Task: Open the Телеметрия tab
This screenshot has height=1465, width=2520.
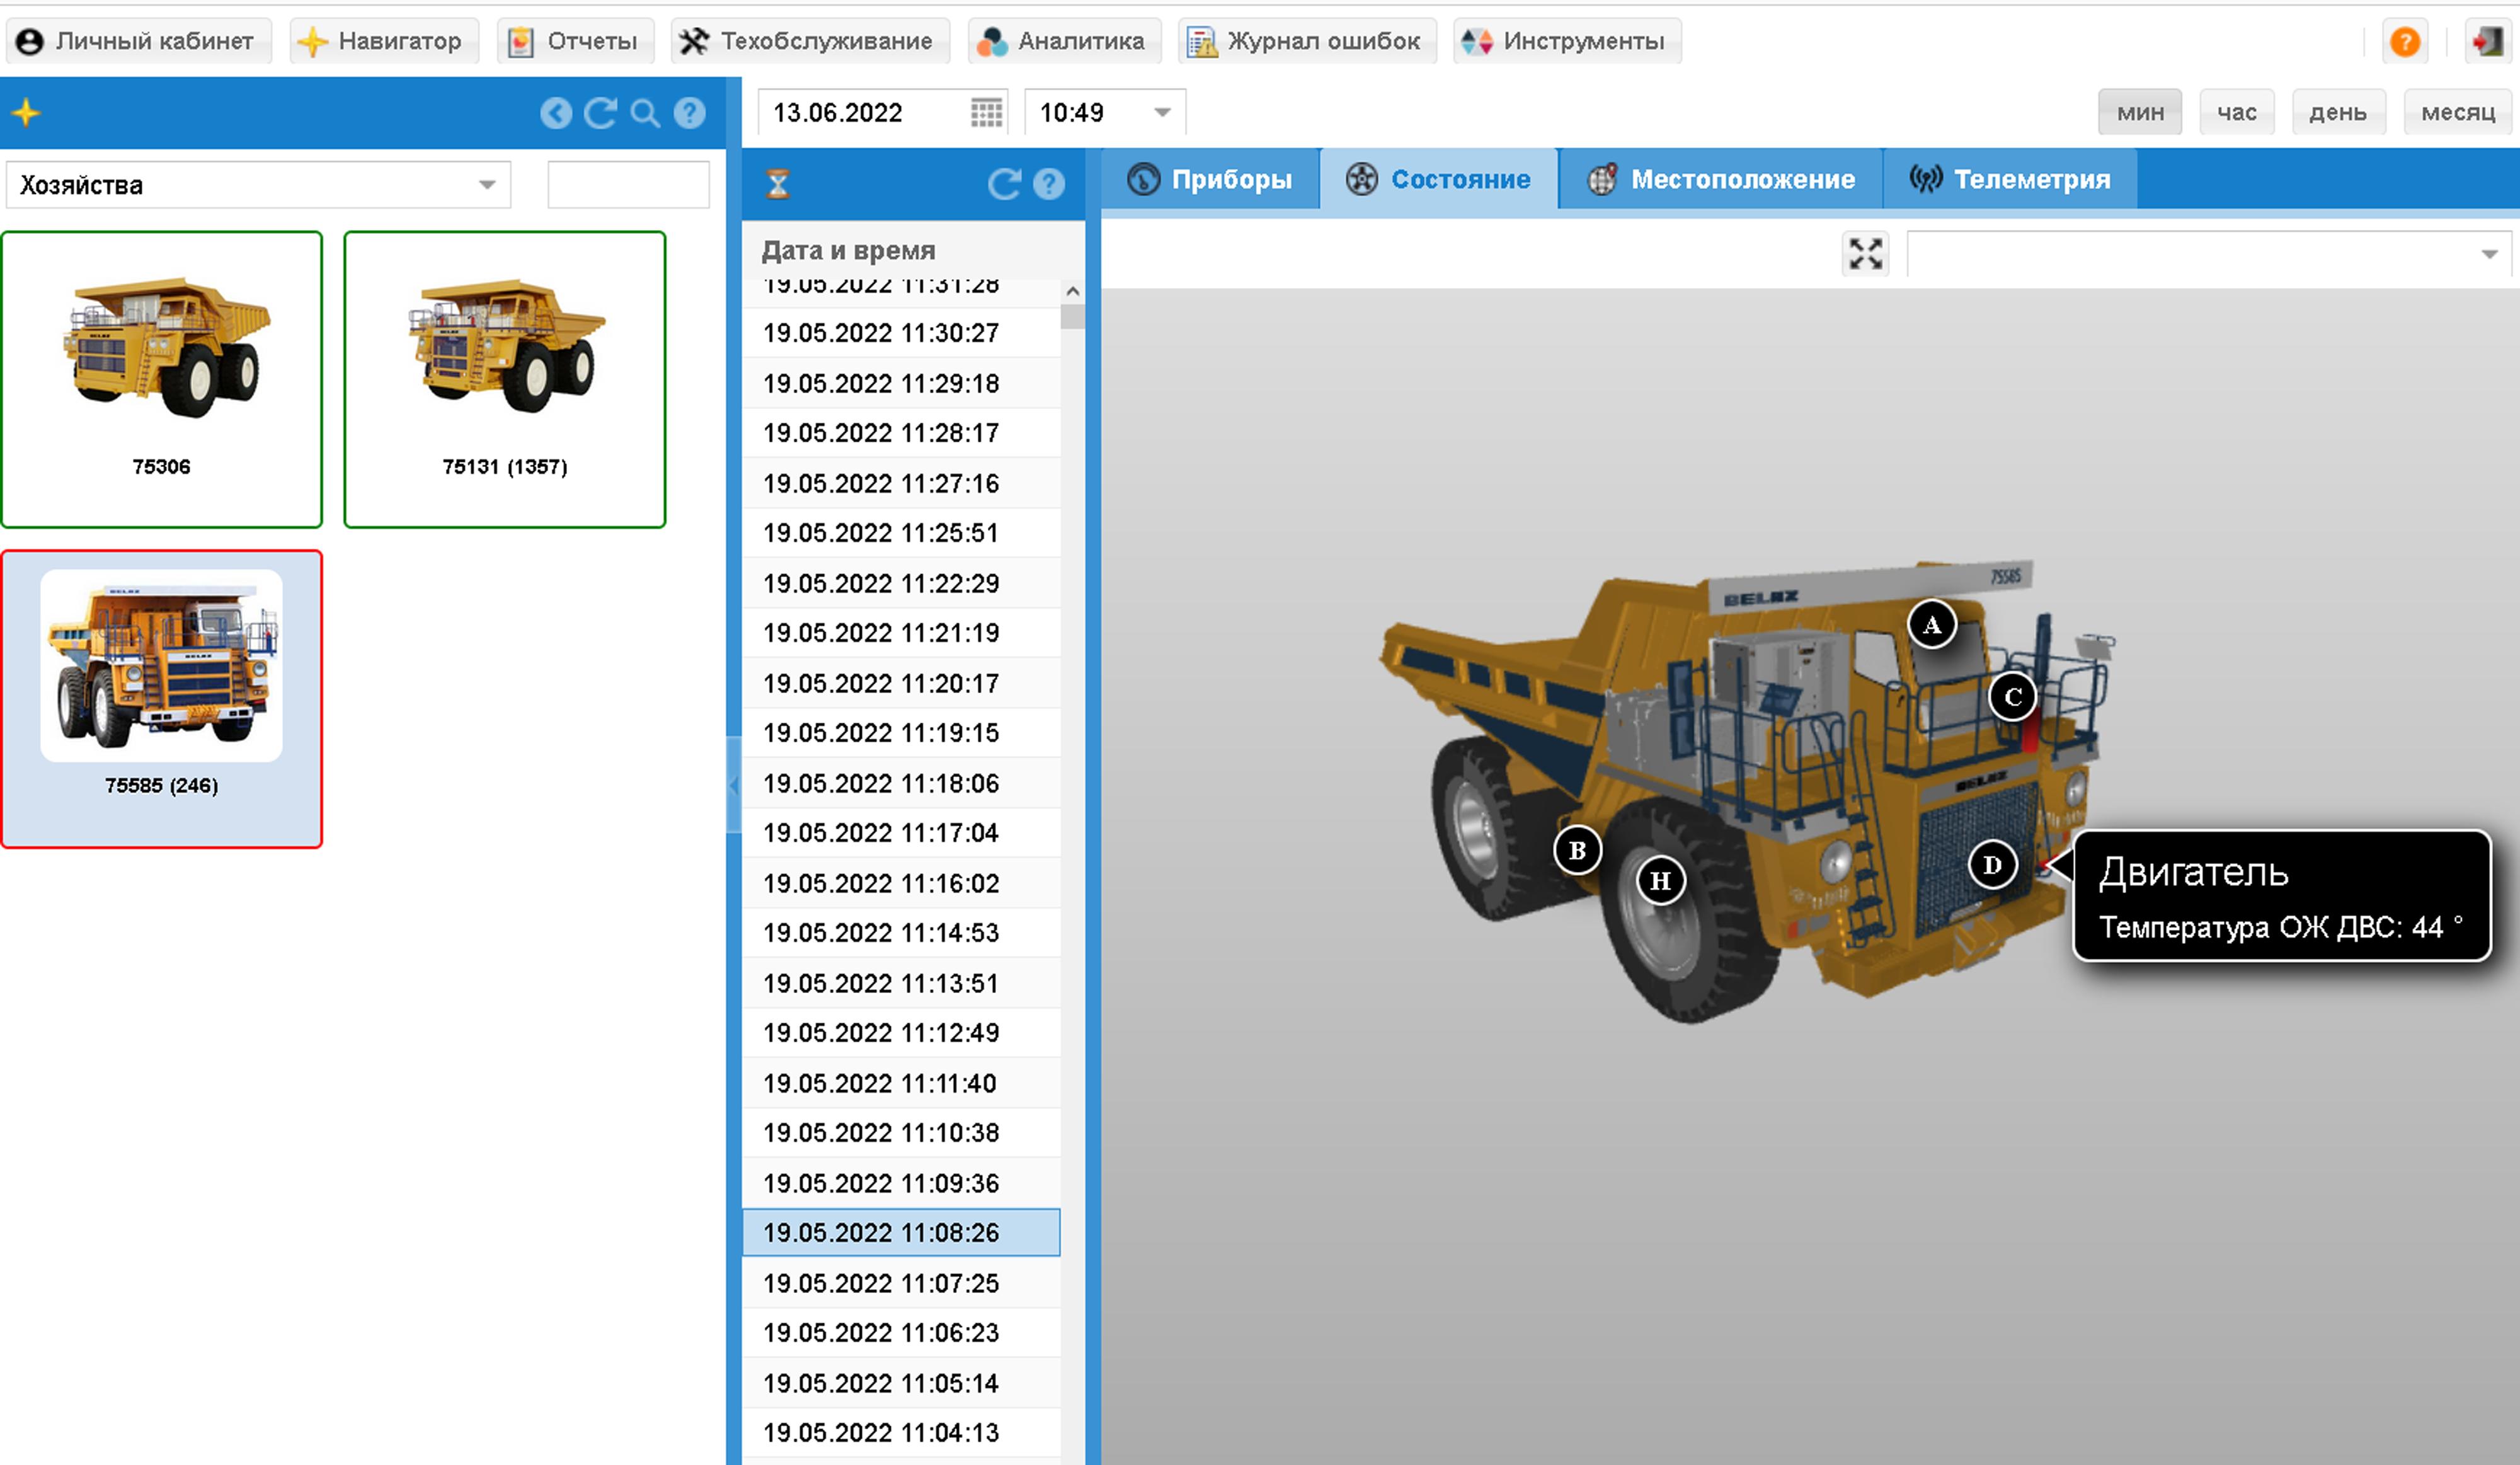Action: point(2010,180)
